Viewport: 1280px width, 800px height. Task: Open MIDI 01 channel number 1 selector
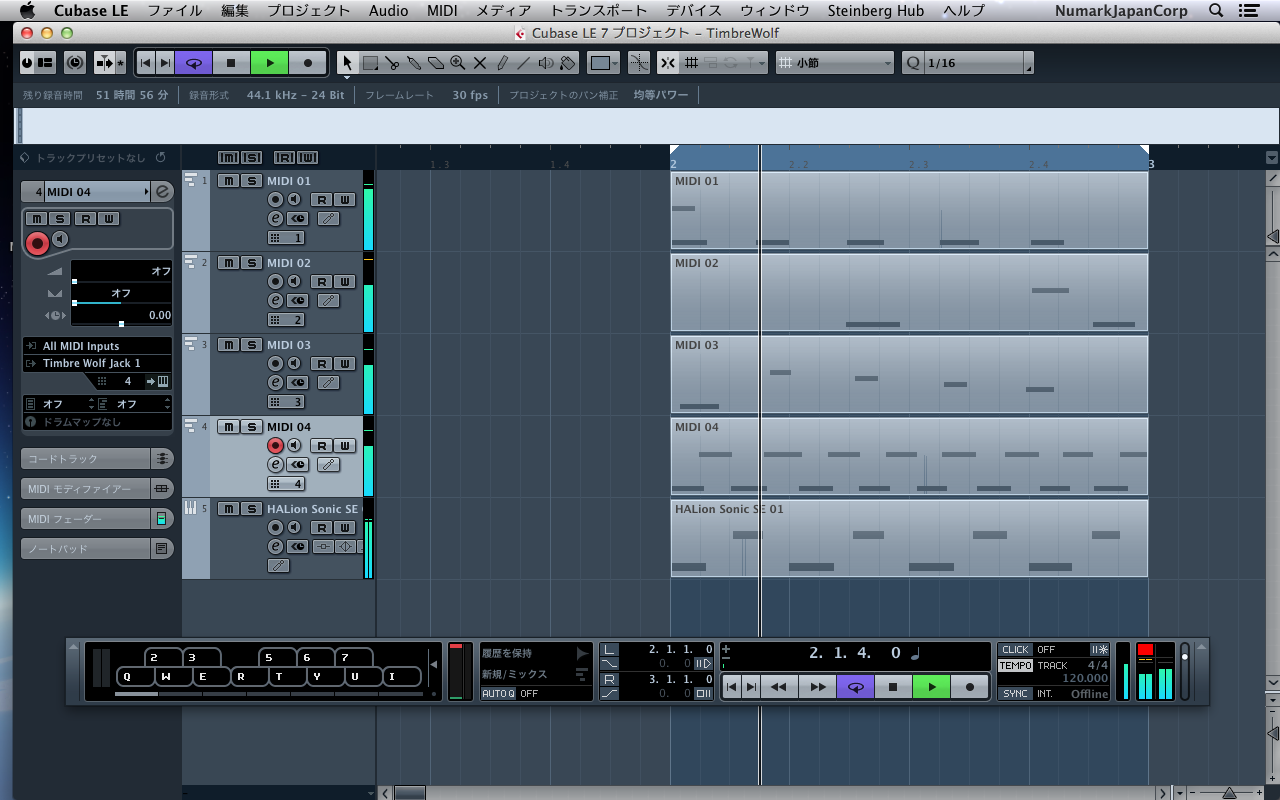click(x=286, y=238)
